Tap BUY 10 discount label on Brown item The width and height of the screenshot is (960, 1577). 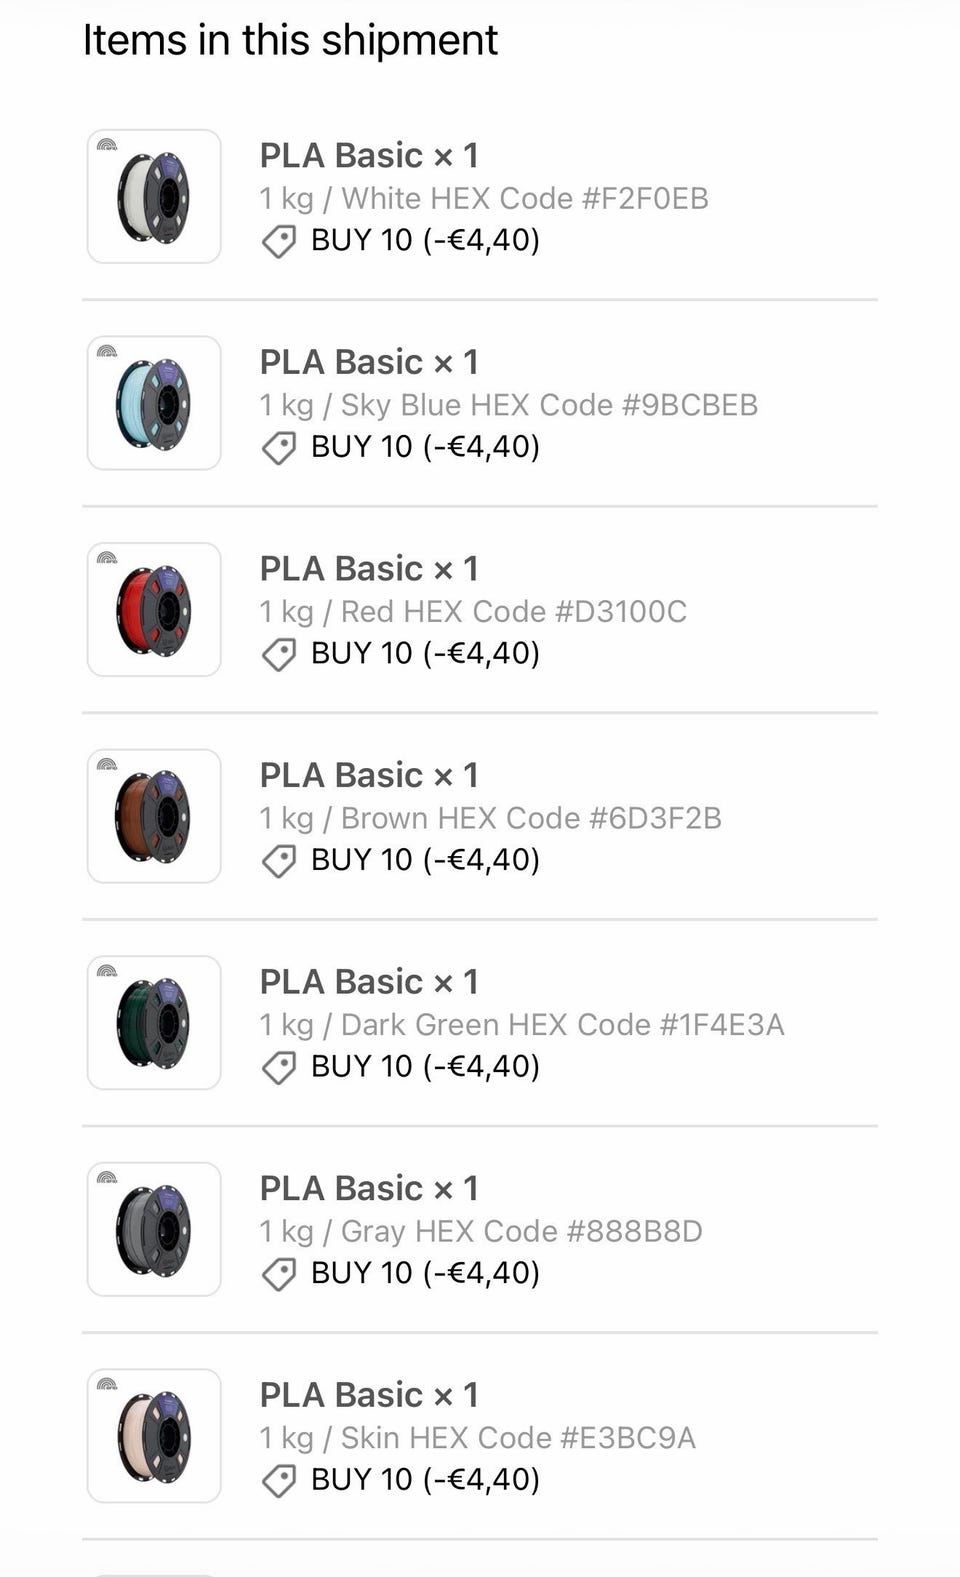tap(425, 860)
